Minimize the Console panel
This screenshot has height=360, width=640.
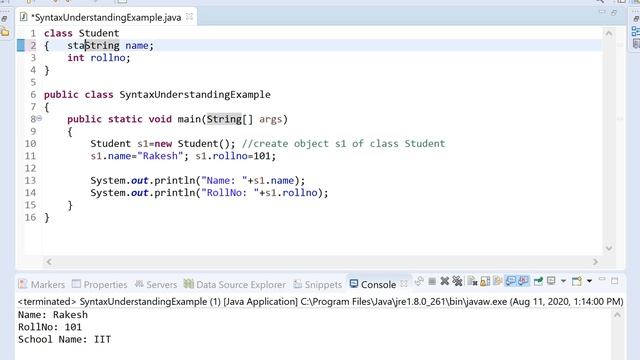tap(602, 279)
